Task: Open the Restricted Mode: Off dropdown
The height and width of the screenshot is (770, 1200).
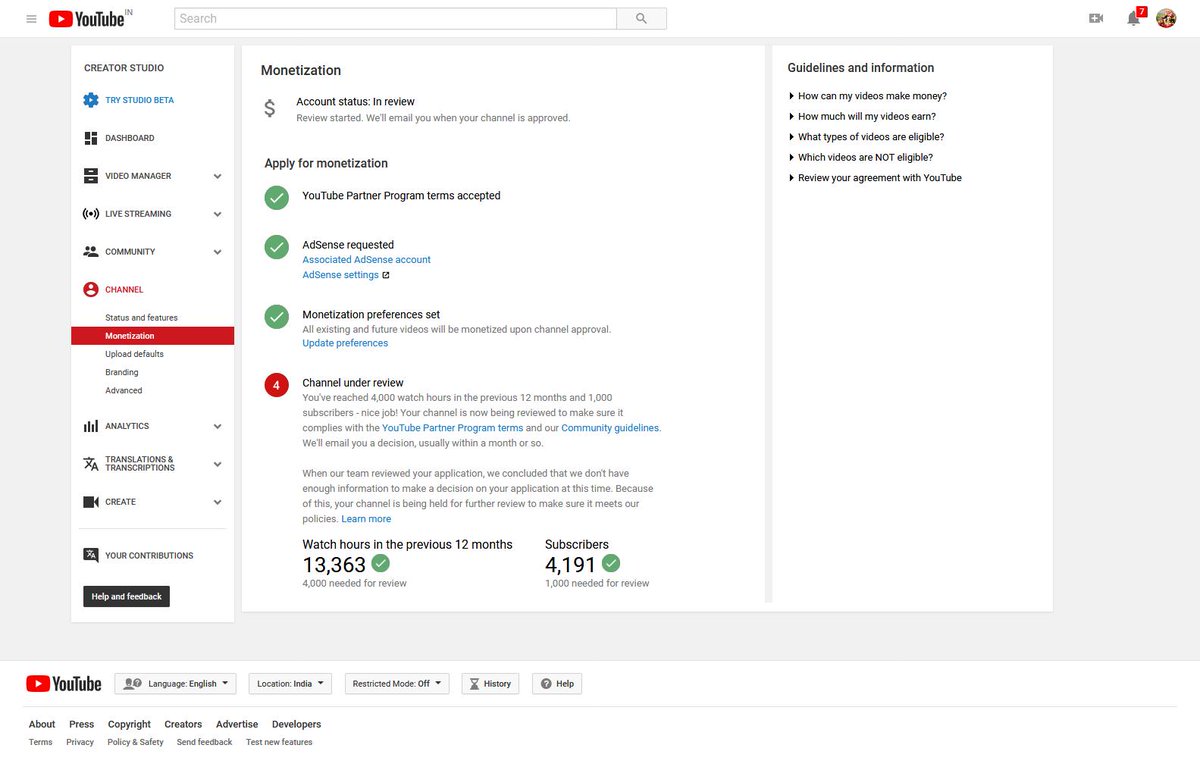Action: [397, 684]
